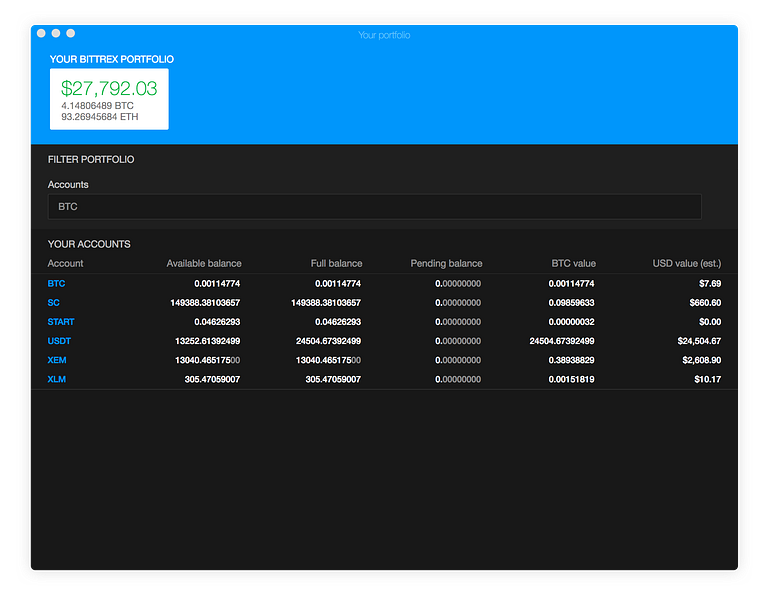The image size is (760, 600).
Task: Click XEM BTC value 0.38938829
Action: coord(571,360)
